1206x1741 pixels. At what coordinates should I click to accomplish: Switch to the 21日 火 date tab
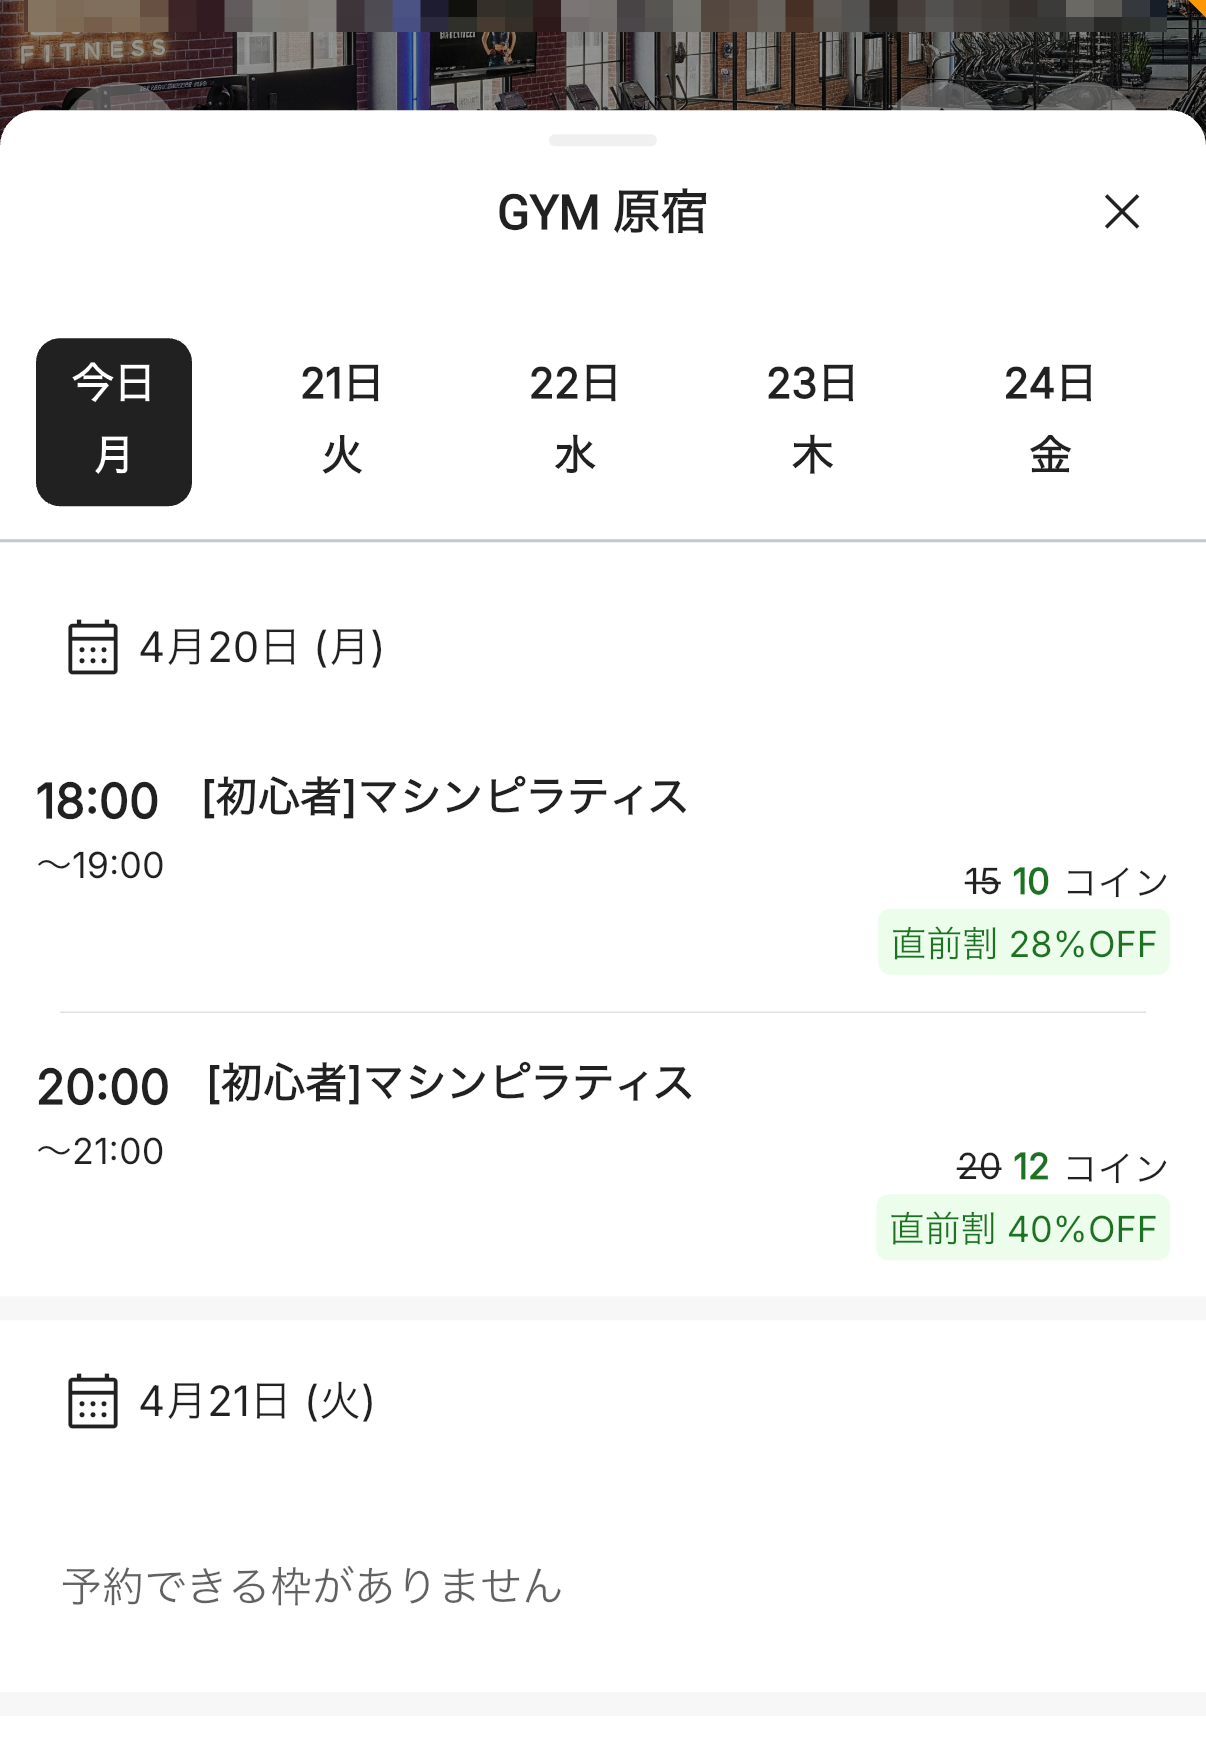[341, 421]
